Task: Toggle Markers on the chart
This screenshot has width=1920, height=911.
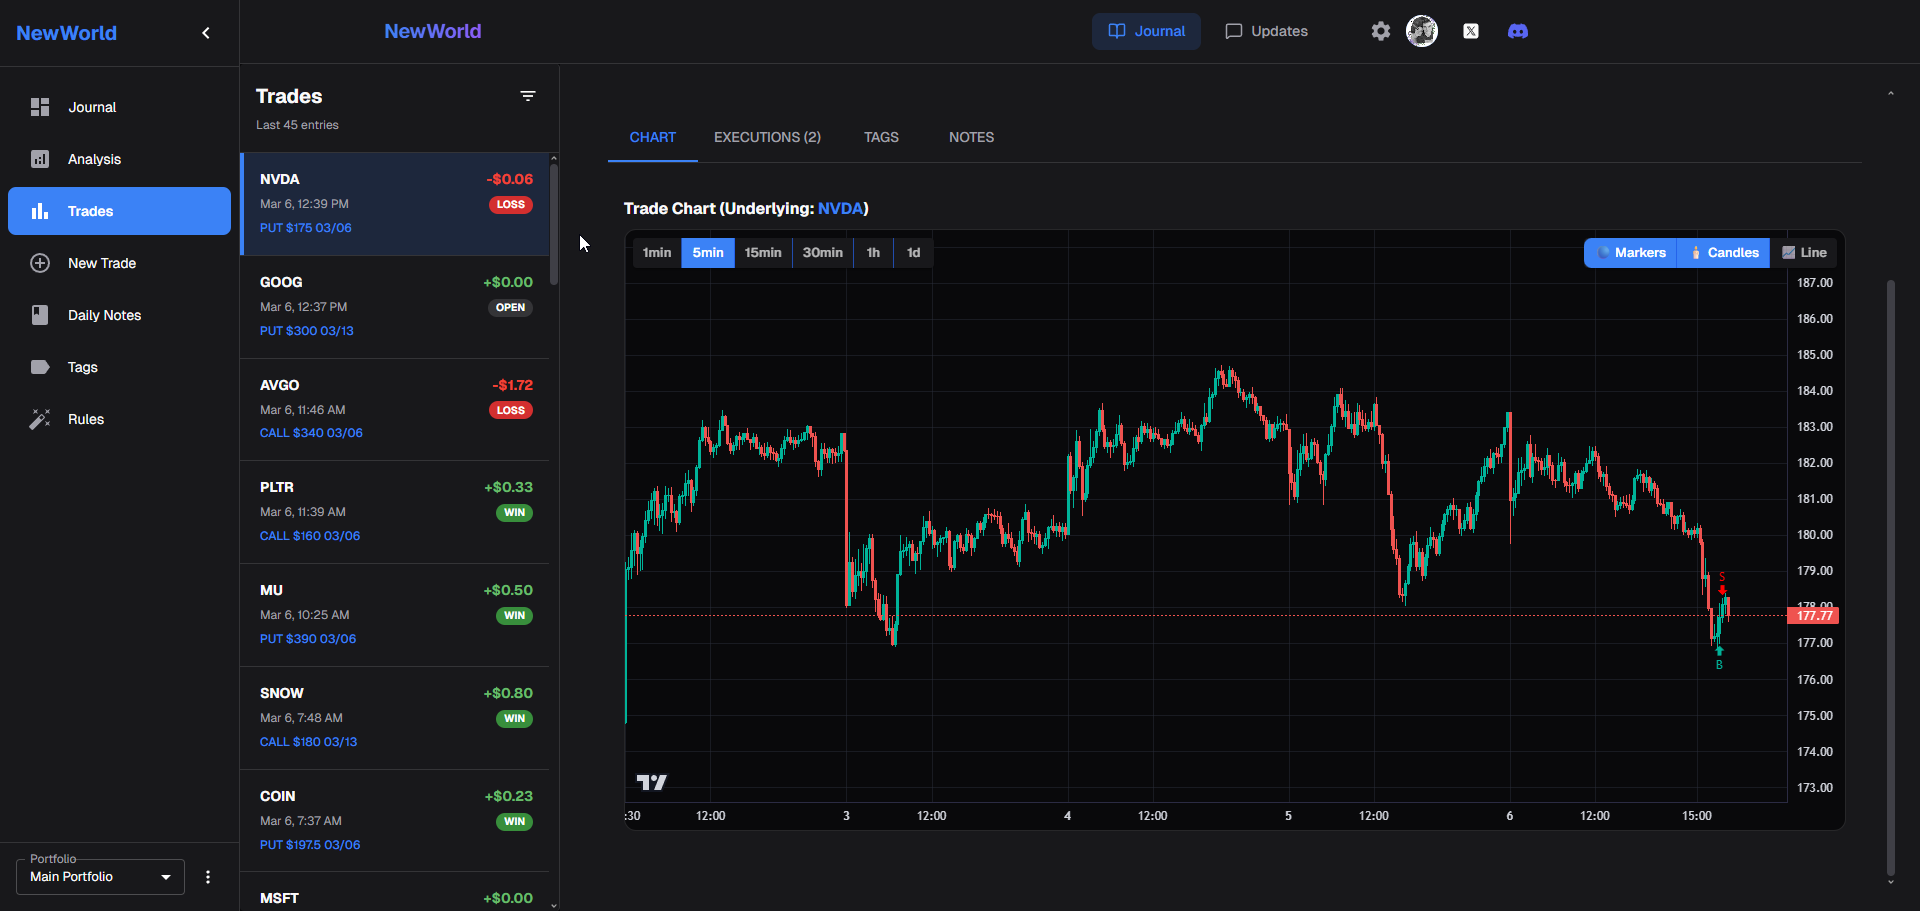Action: click(1630, 253)
